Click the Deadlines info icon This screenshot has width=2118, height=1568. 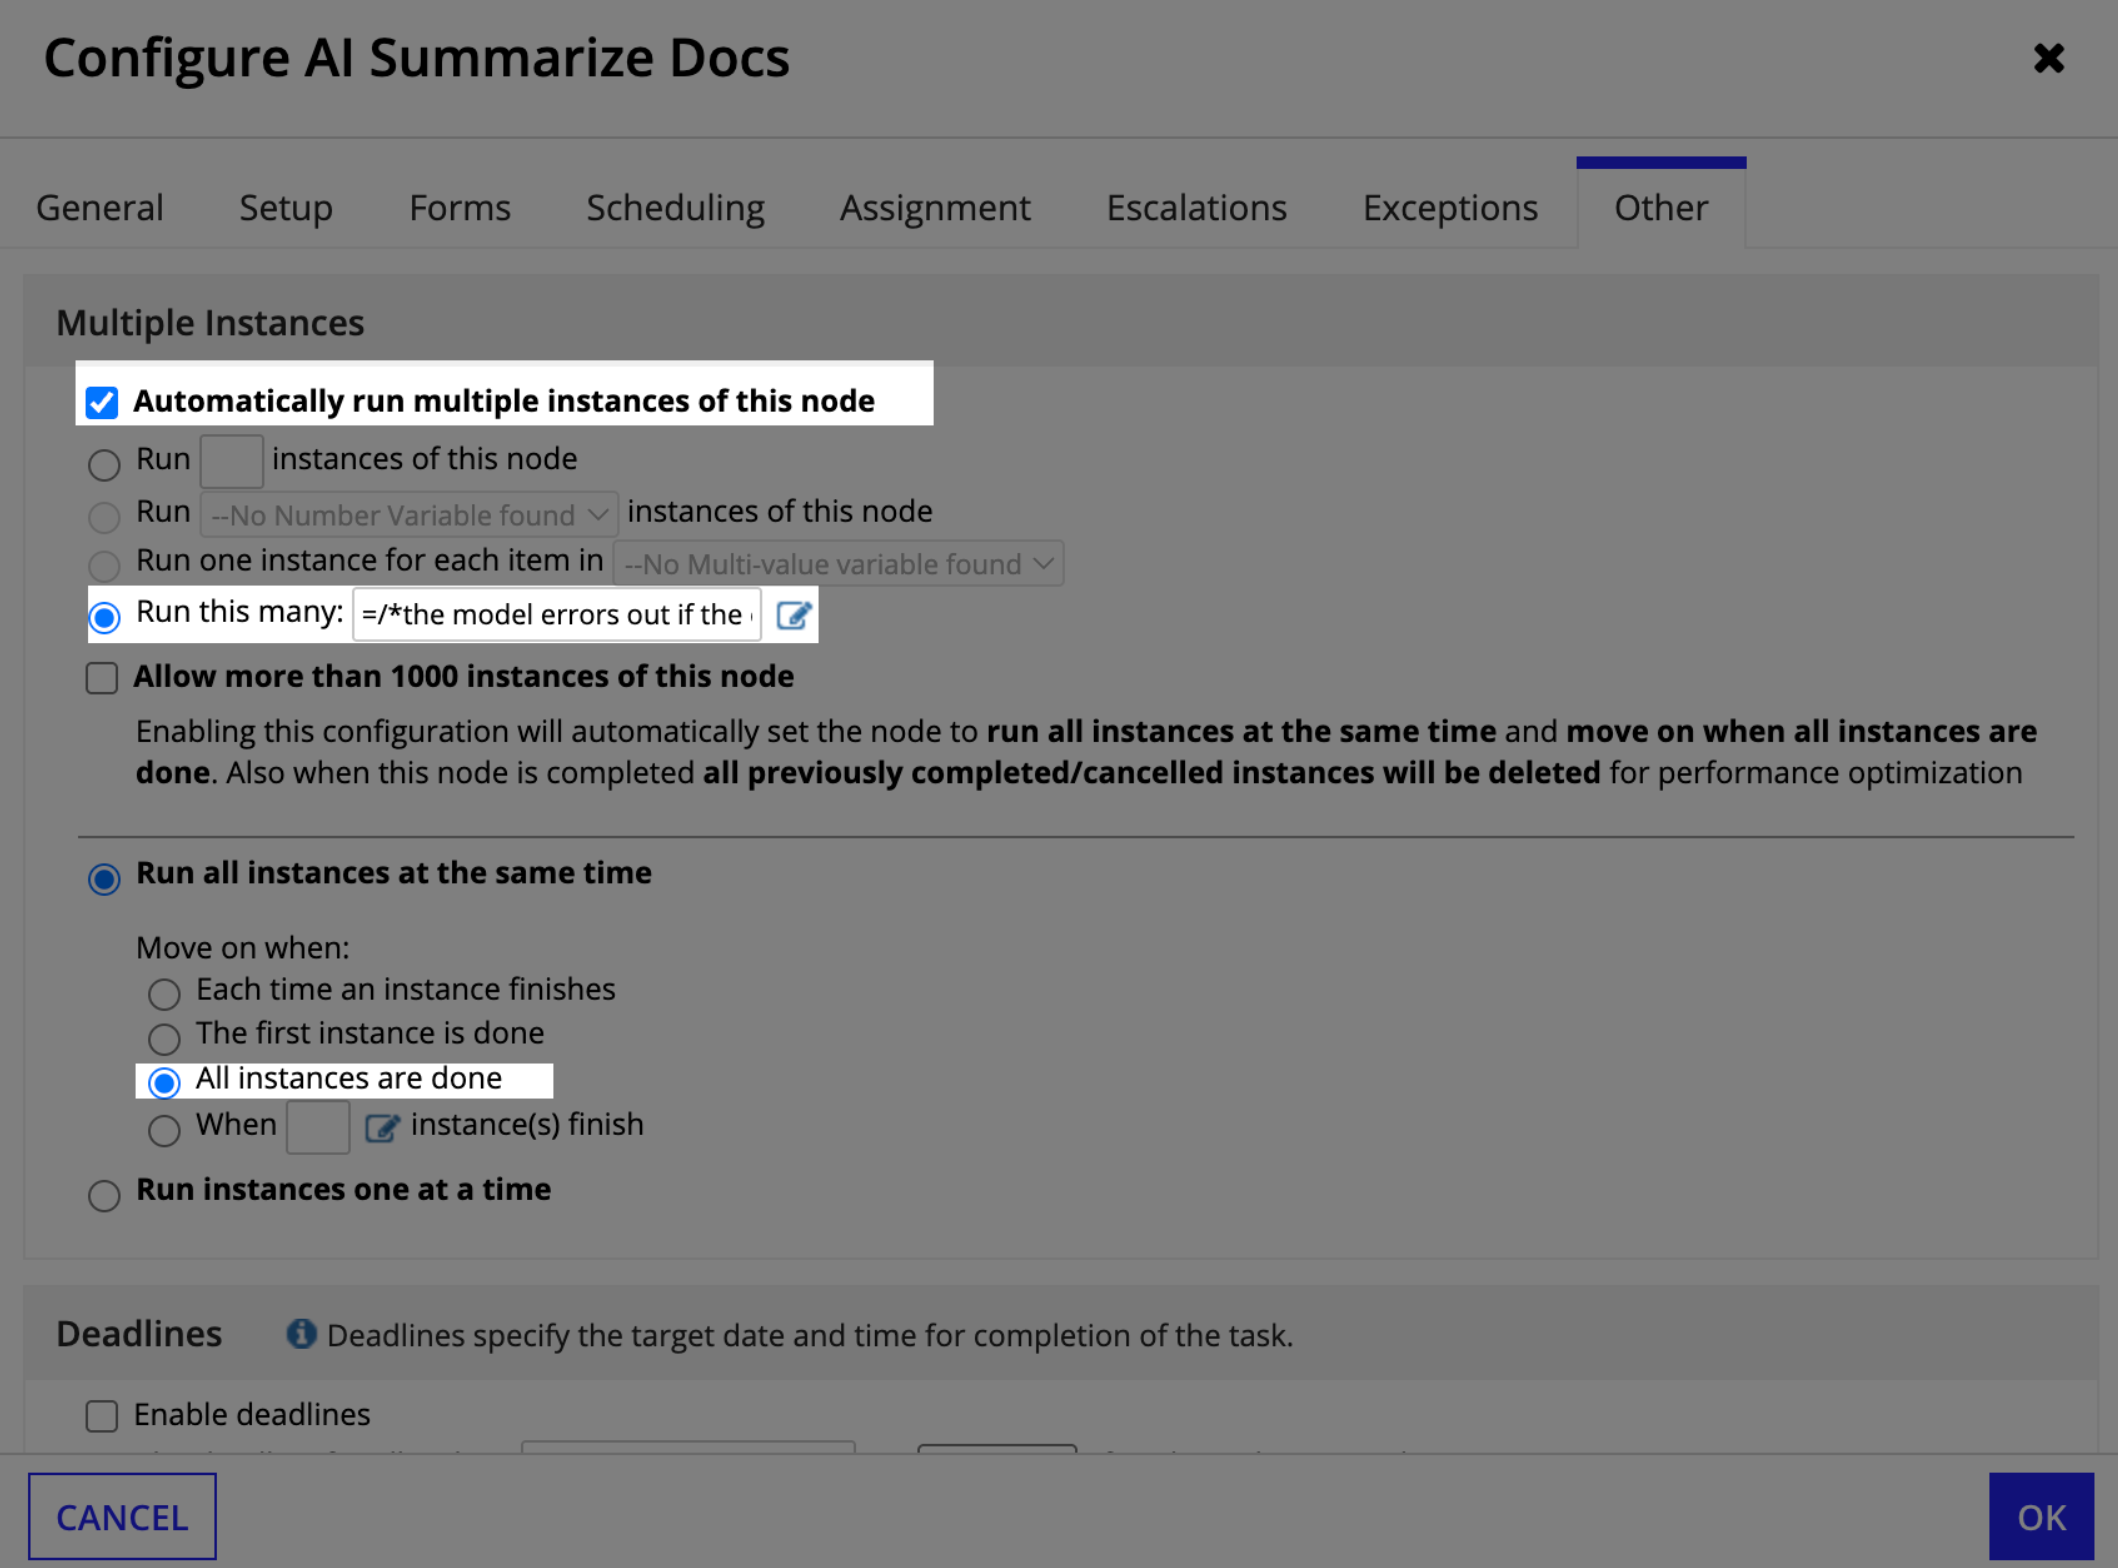coord(301,1333)
